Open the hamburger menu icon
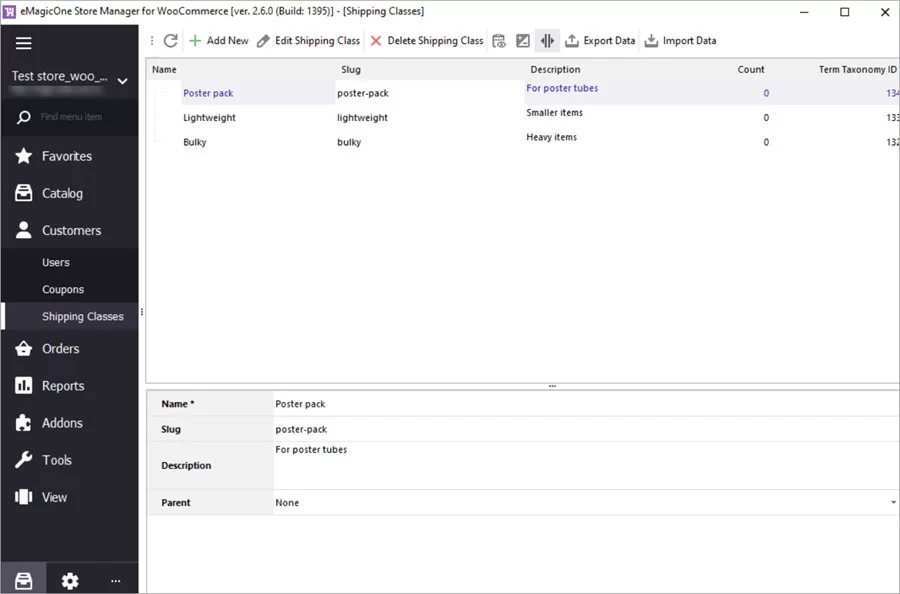 (x=24, y=42)
